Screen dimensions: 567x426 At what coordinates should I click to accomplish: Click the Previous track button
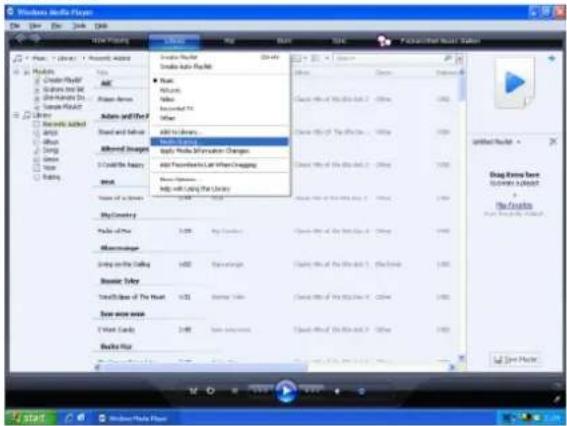(x=261, y=390)
